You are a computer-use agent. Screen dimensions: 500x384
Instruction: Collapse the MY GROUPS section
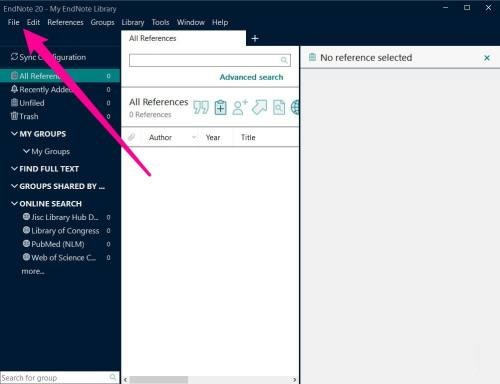coord(14,134)
